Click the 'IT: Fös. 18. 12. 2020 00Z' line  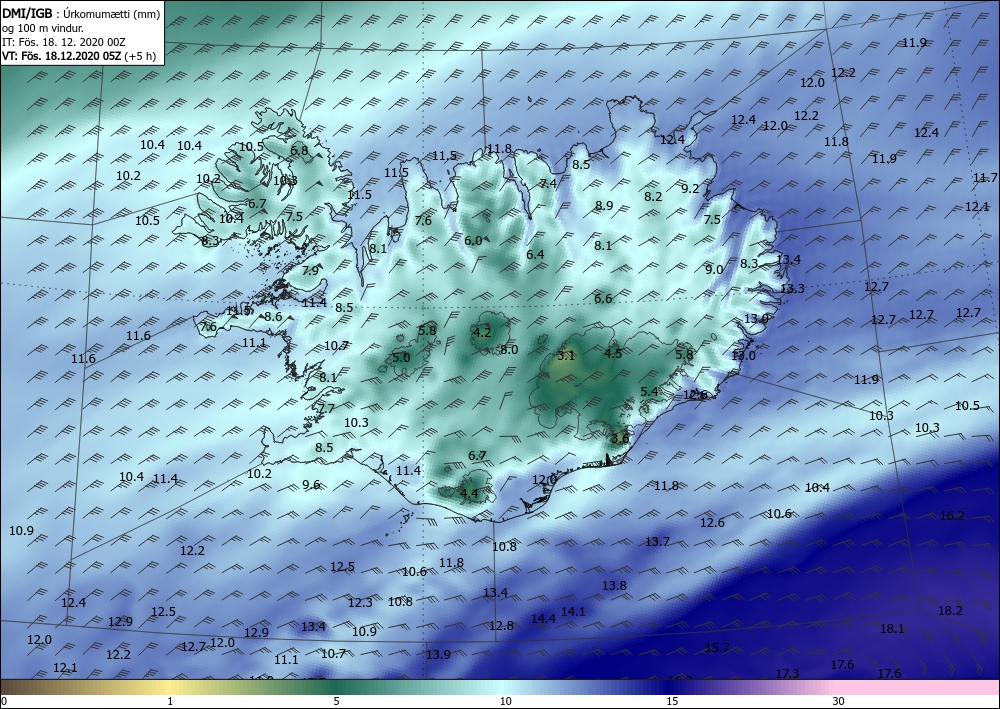[63, 41]
